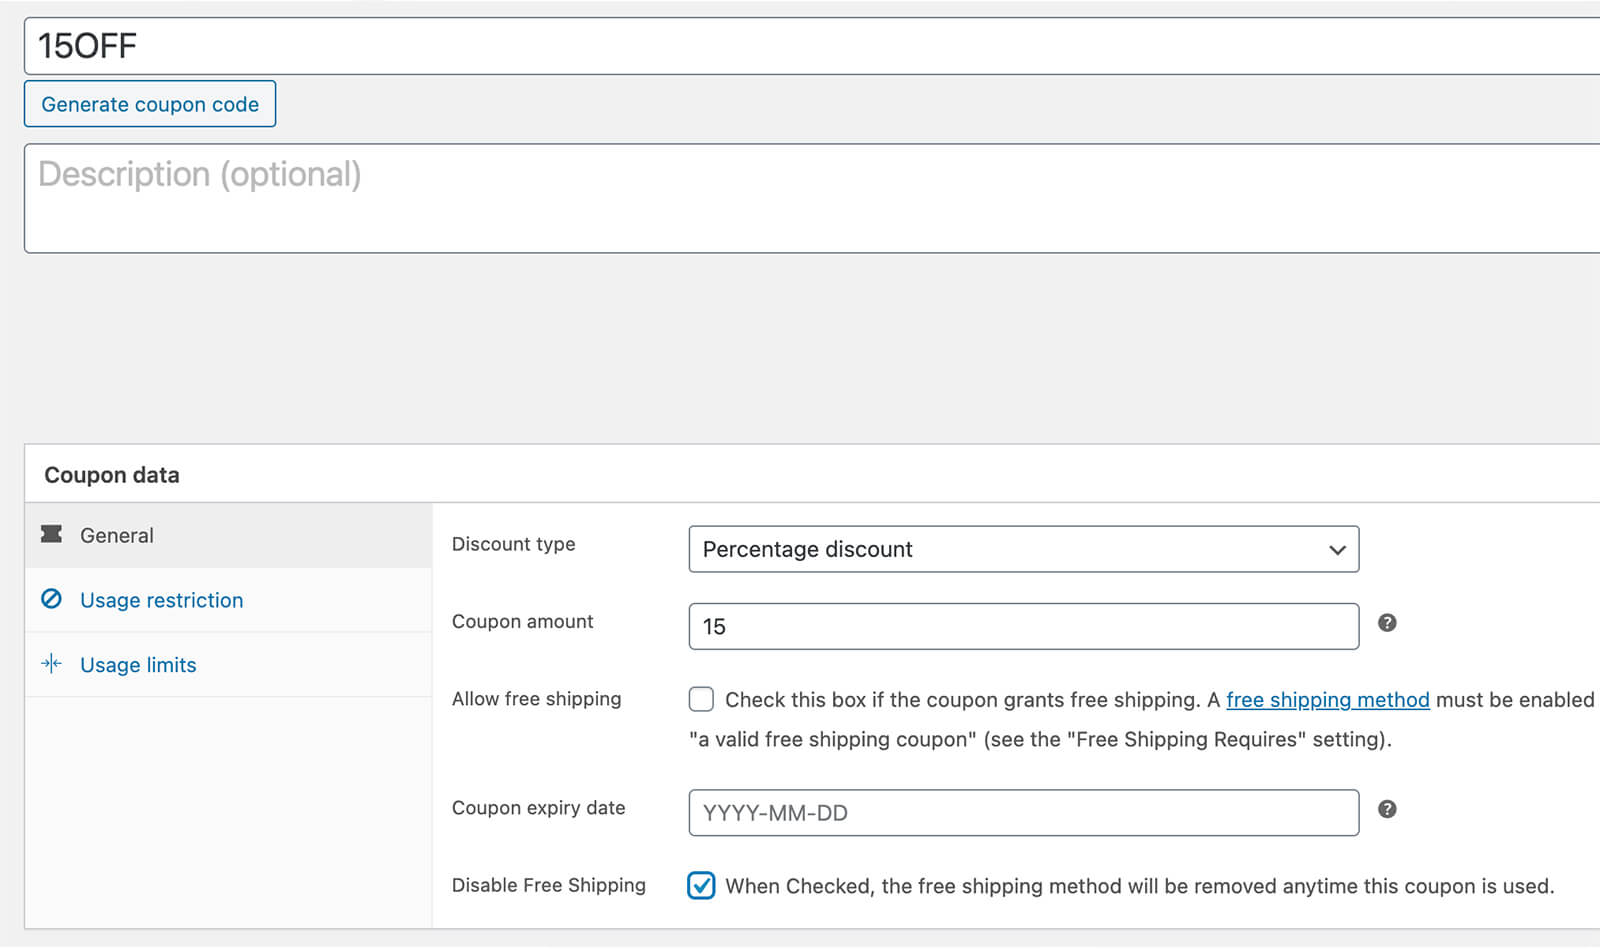This screenshot has height=949, width=1600.
Task: Click the ticket icon beside General
Action: [51, 535]
